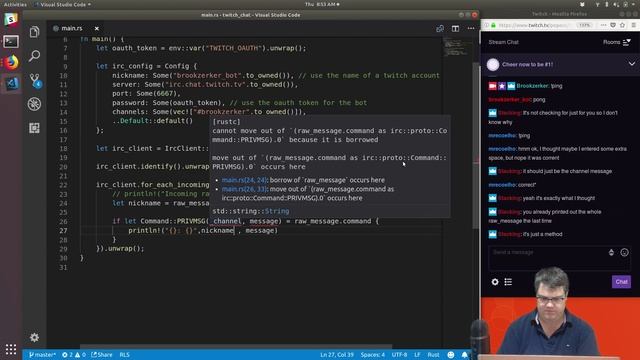Open the Manage gear in VS Code
This screenshot has height=360, width=640.
pyautogui.click(x=34, y=337)
